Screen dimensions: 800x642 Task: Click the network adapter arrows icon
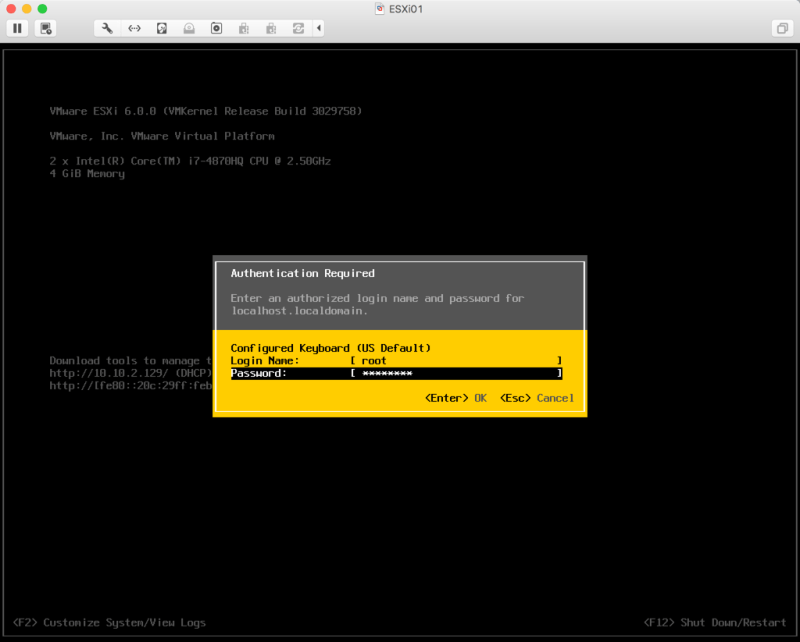(134, 28)
